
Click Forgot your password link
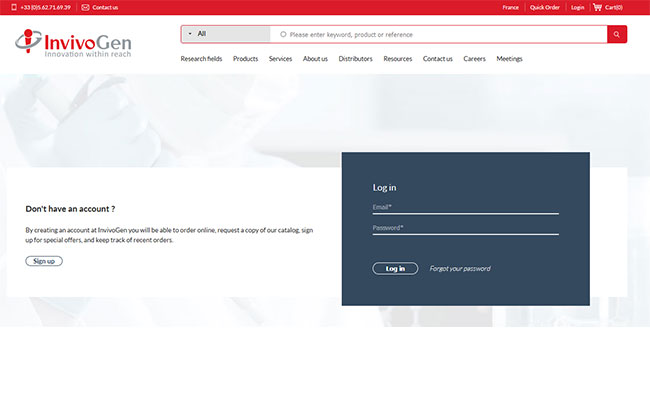pos(460,269)
